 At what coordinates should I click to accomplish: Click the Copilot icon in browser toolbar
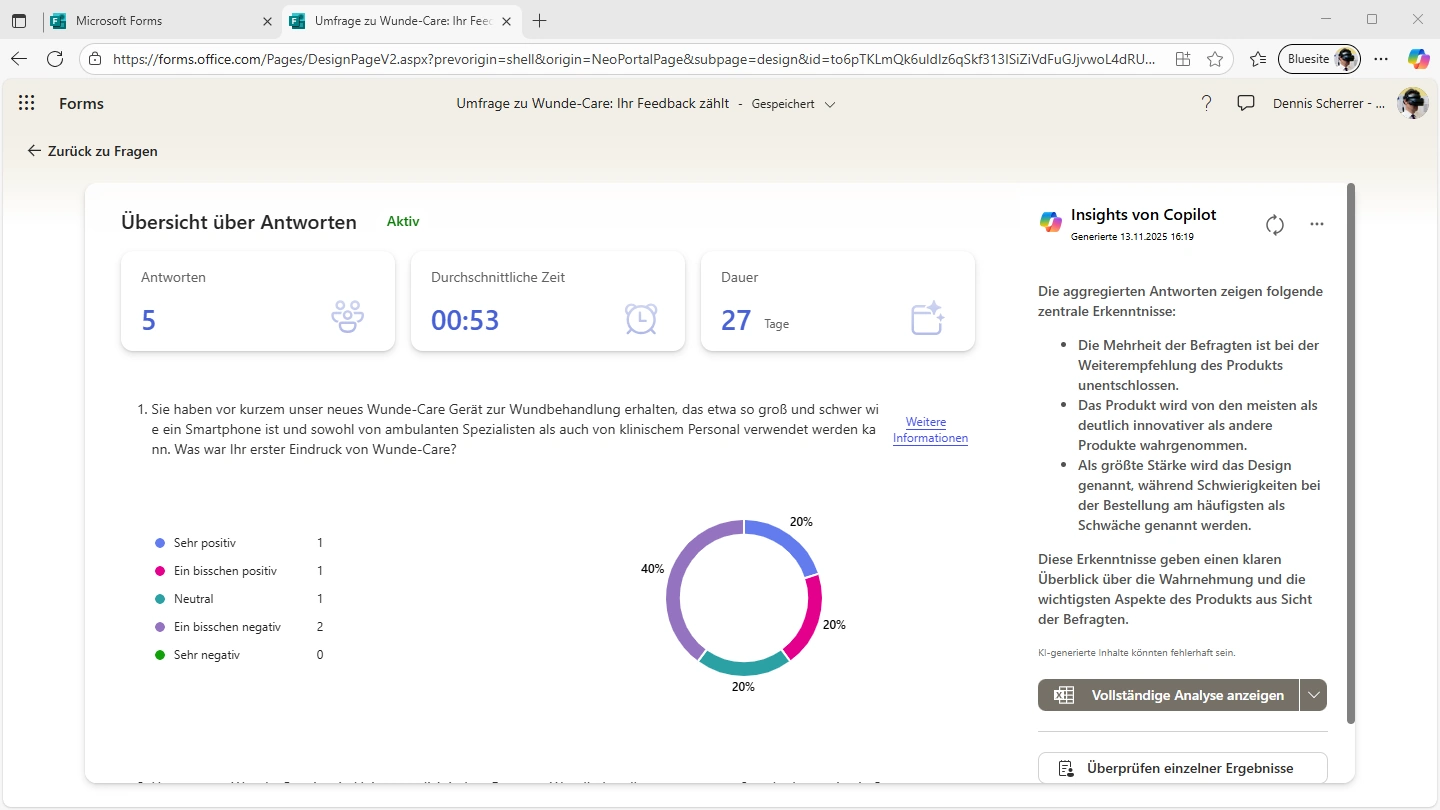[1418, 59]
